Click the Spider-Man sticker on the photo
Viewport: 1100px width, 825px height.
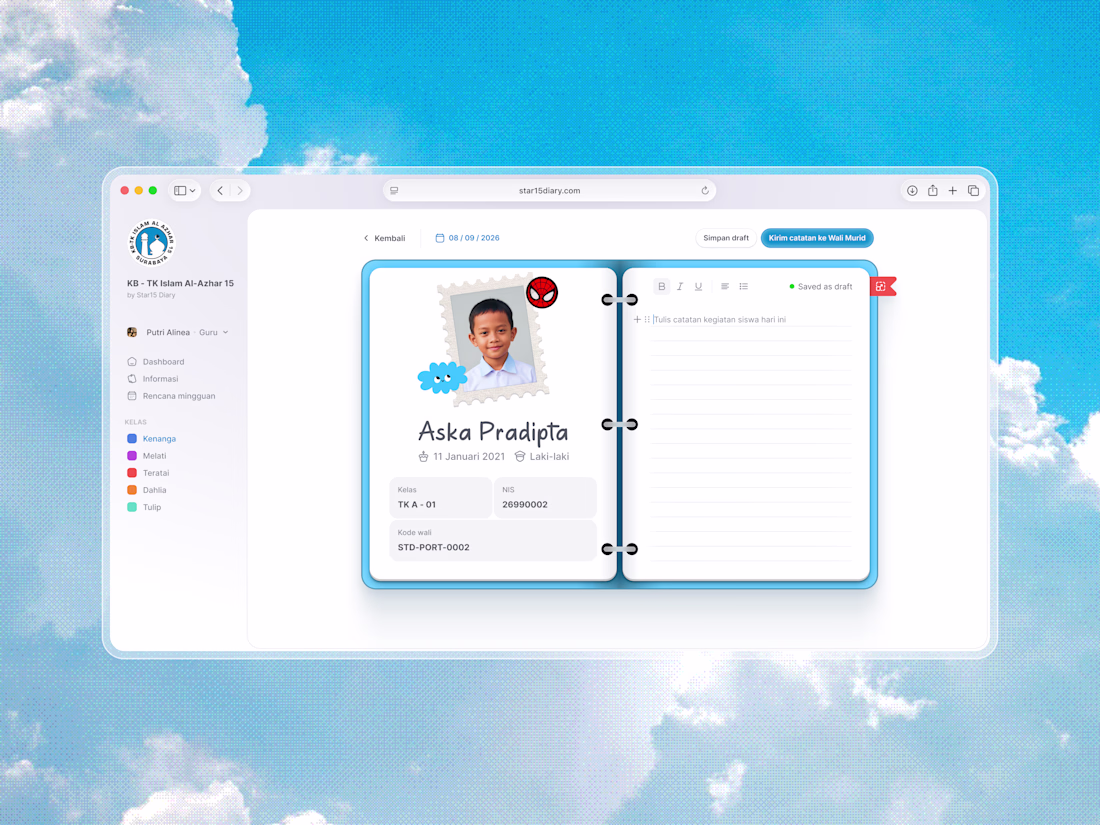click(x=542, y=293)
